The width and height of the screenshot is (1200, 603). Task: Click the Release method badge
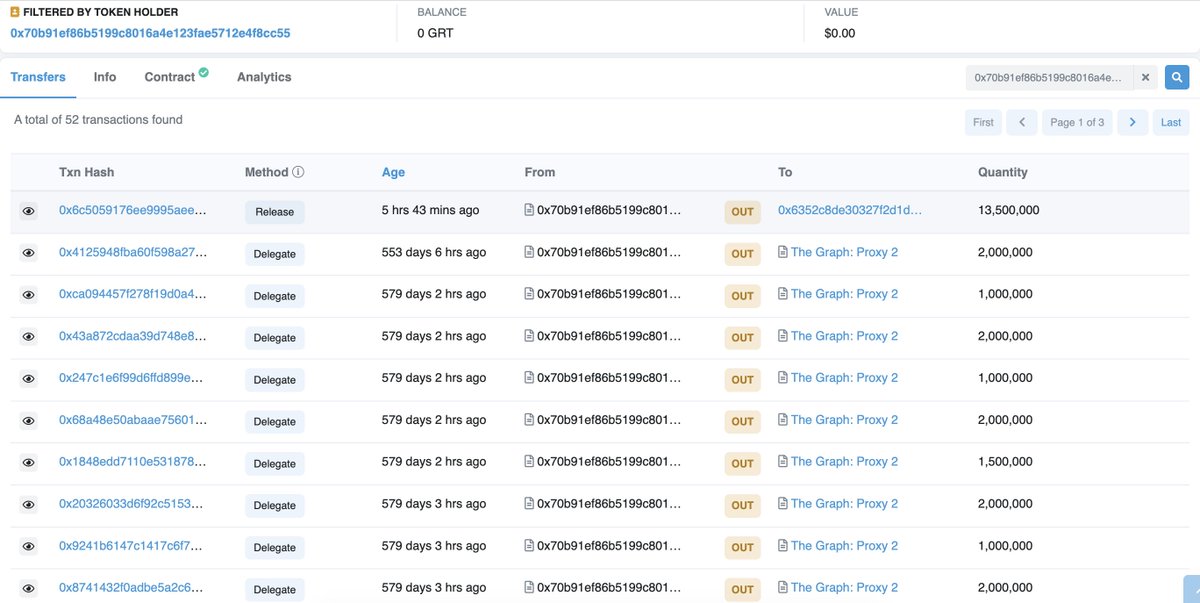[x=275, y=212]
